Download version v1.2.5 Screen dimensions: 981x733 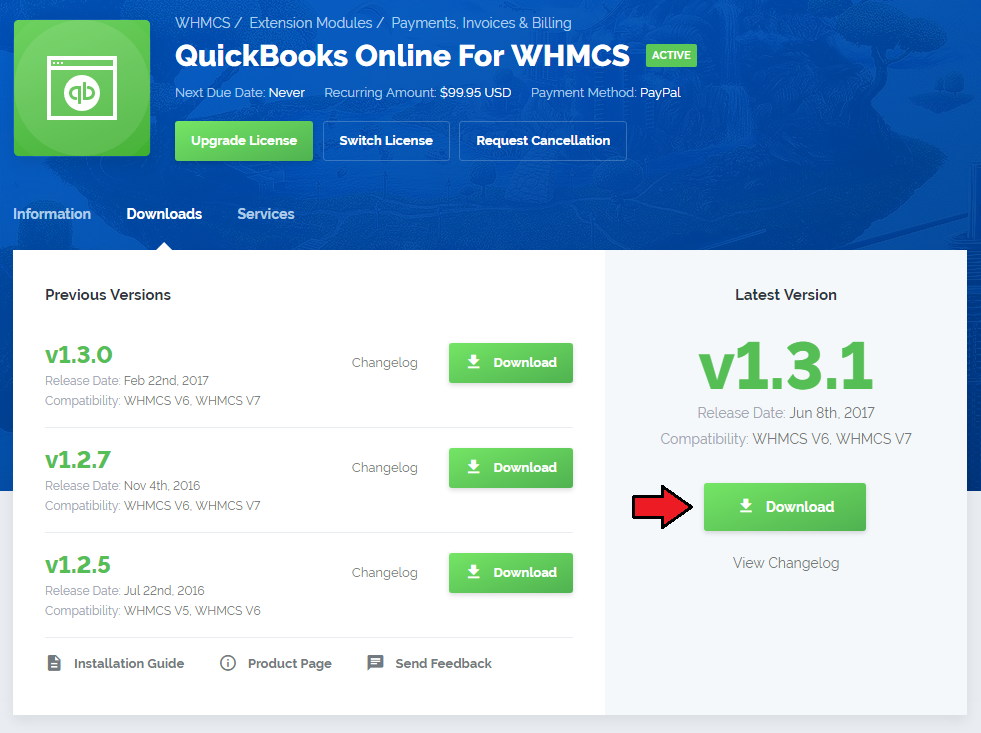511,573
